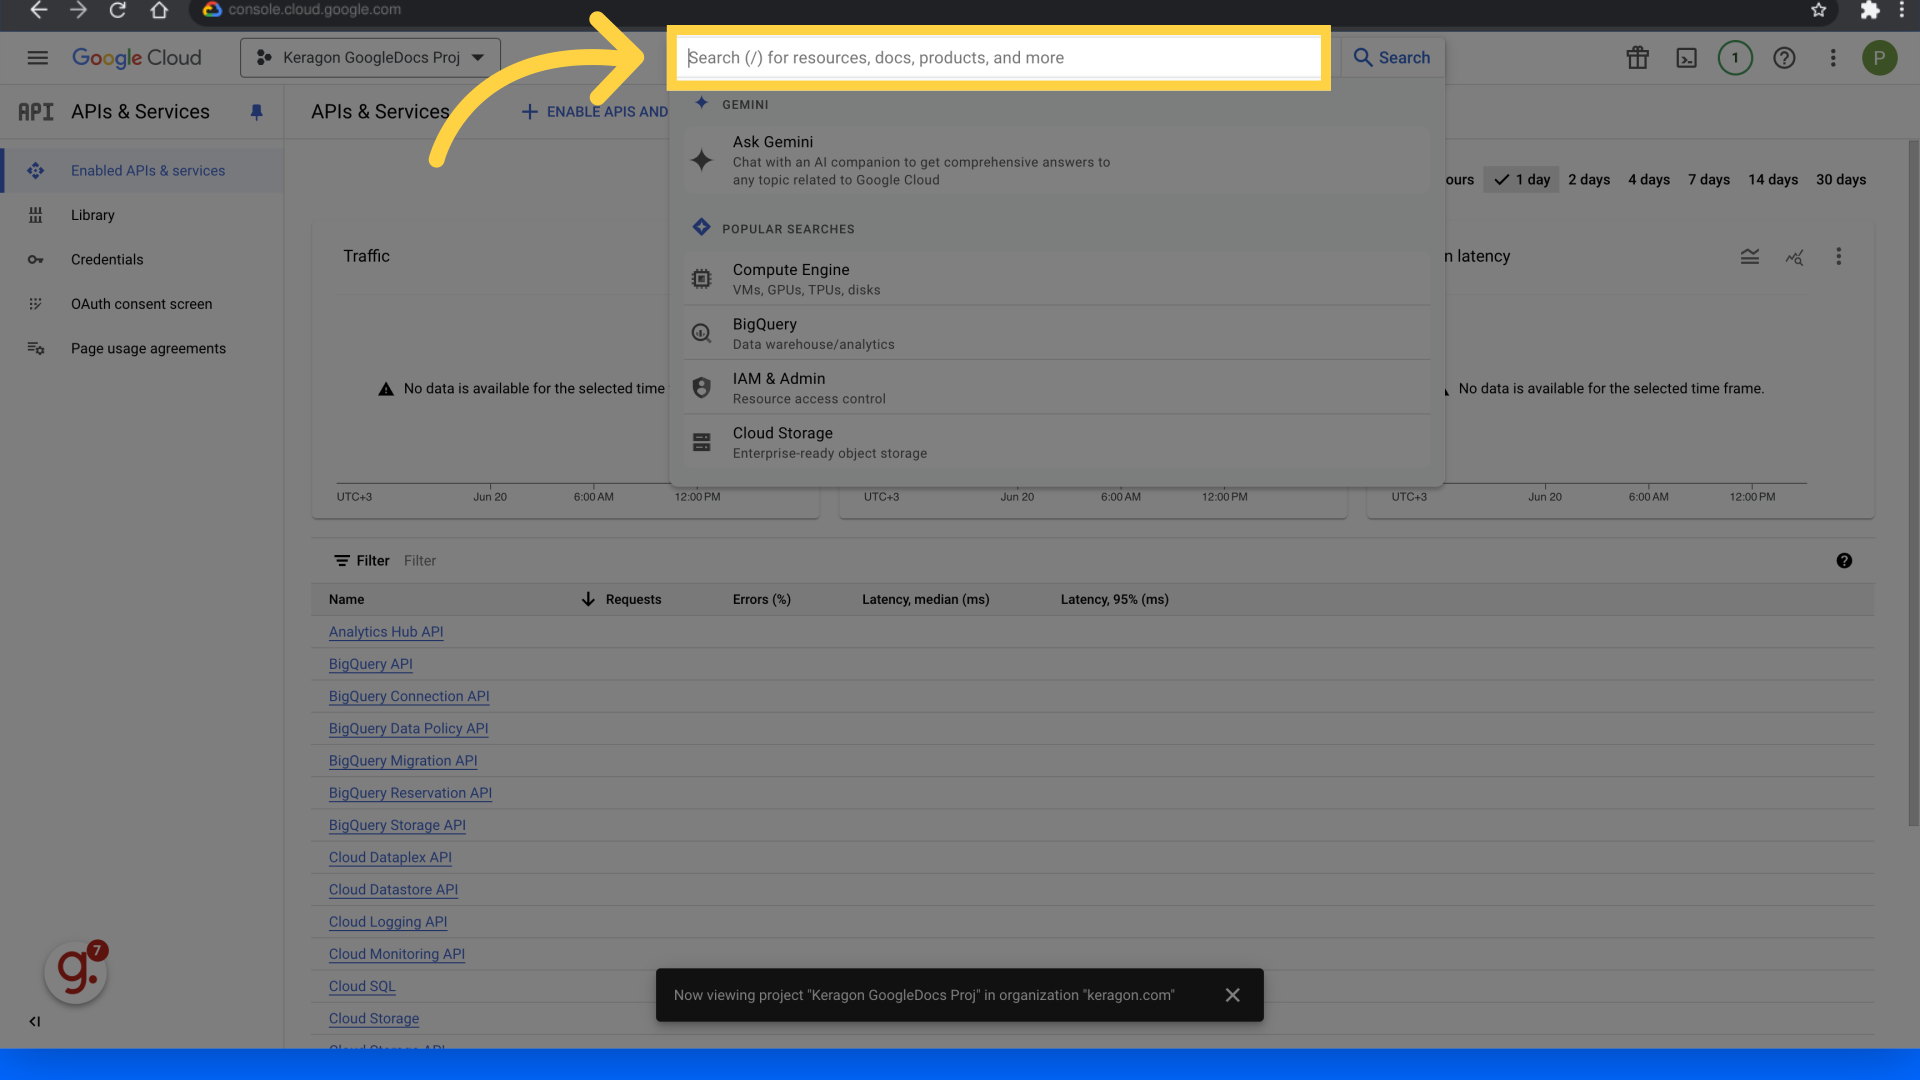Click the Filter funnel icon
This screenshot has height=1080, width=1920.
[342, 561]
